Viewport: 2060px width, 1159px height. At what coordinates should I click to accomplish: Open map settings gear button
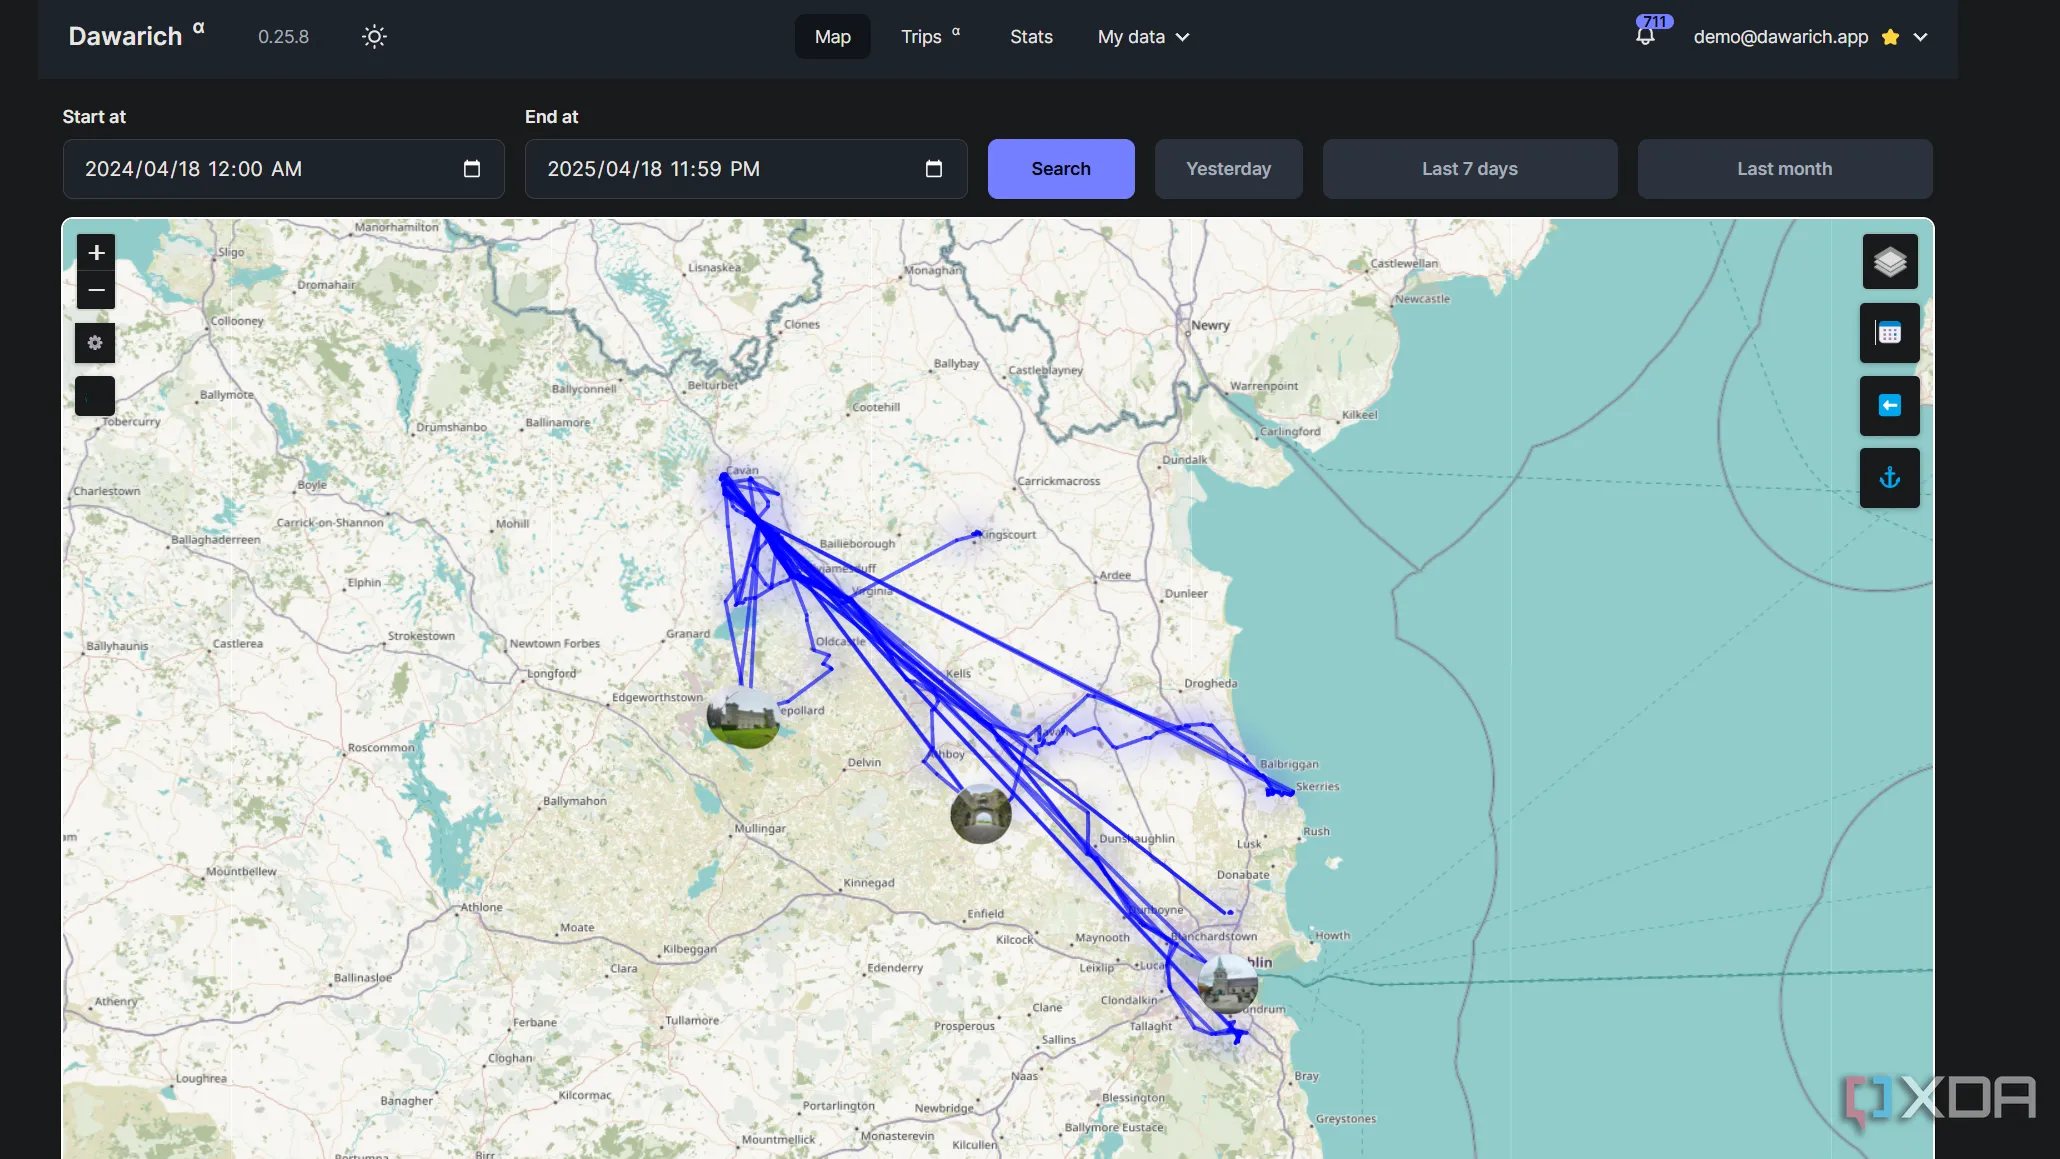pos(95,343)
